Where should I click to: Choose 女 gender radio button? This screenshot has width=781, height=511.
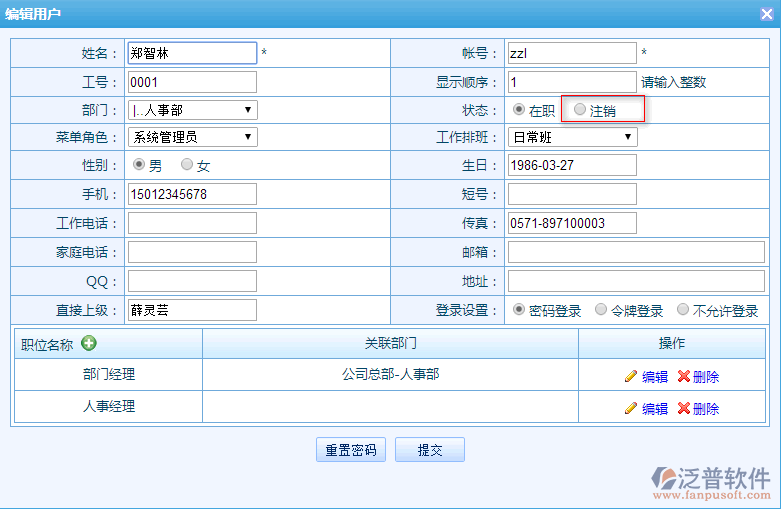(187, 165)
